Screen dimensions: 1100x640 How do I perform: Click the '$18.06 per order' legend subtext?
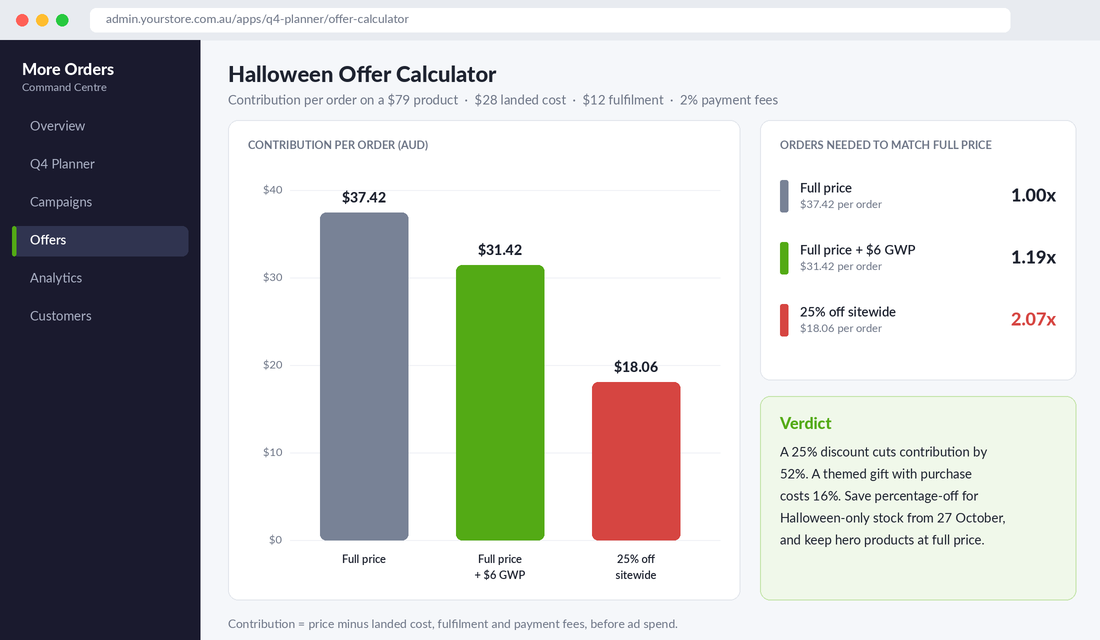click(x=841, y=328)
